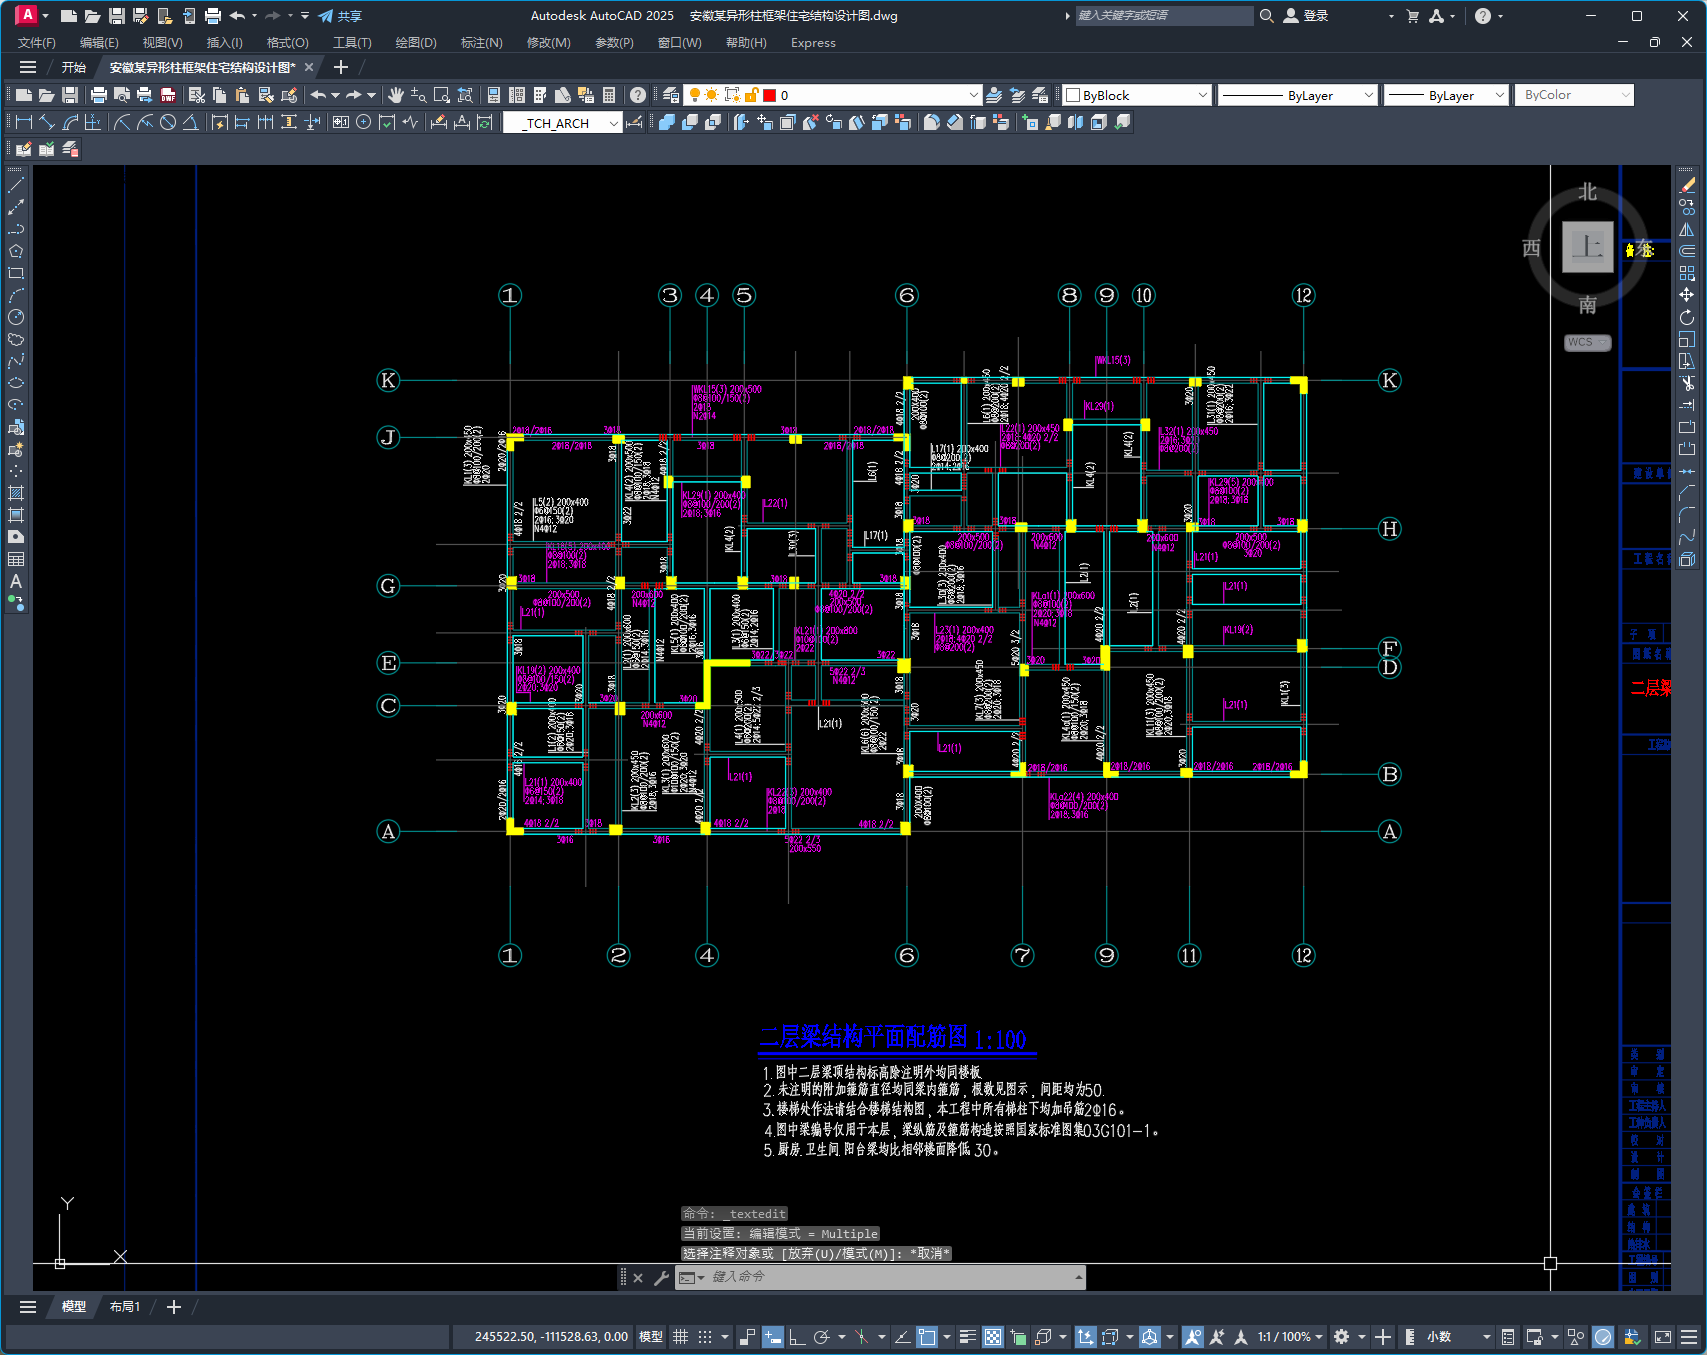Toggle polar tracking in status bar
Viewport: 1707px width, 1355px height.
click(822, 1337)
